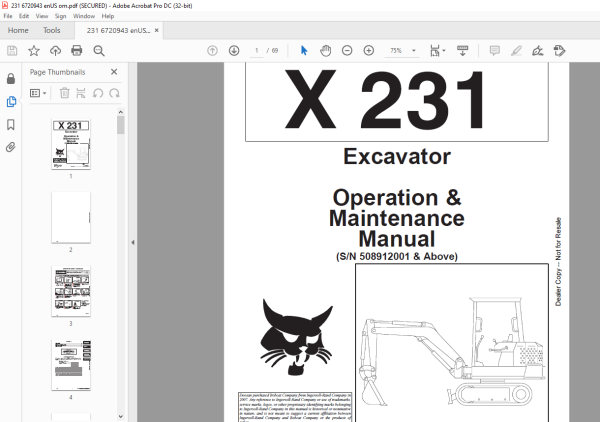Rotate pages clockwise icon
This screenshot has height=422, width=600.
(114, 93)
